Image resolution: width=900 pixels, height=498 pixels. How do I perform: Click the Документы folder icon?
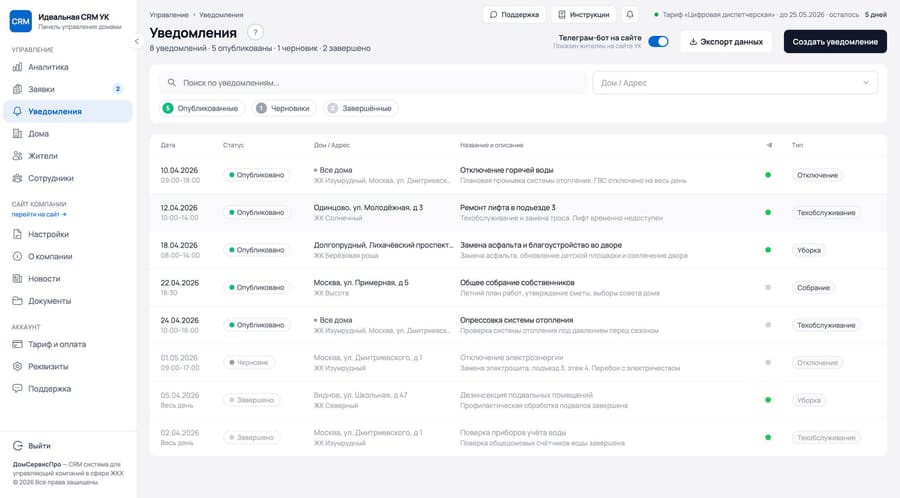point(17,301)
